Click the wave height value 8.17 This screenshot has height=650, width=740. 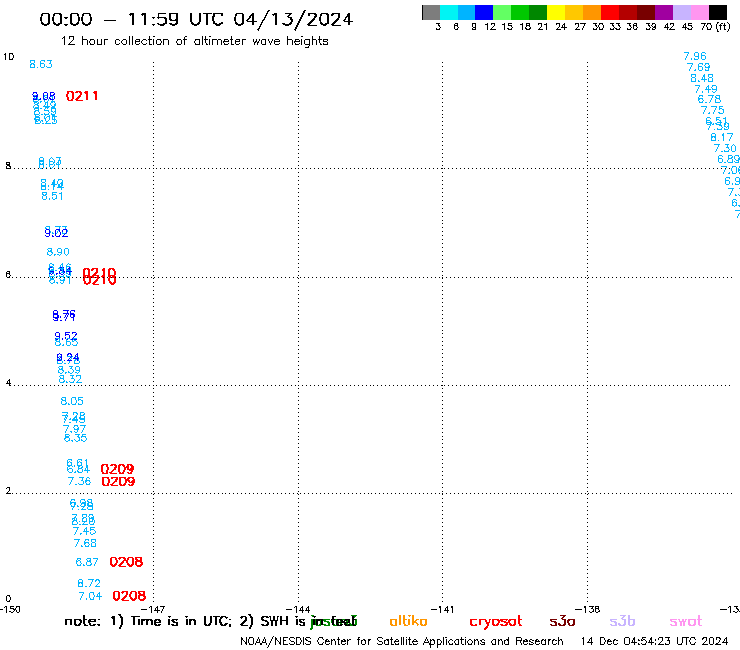click(x=722, y=138)
